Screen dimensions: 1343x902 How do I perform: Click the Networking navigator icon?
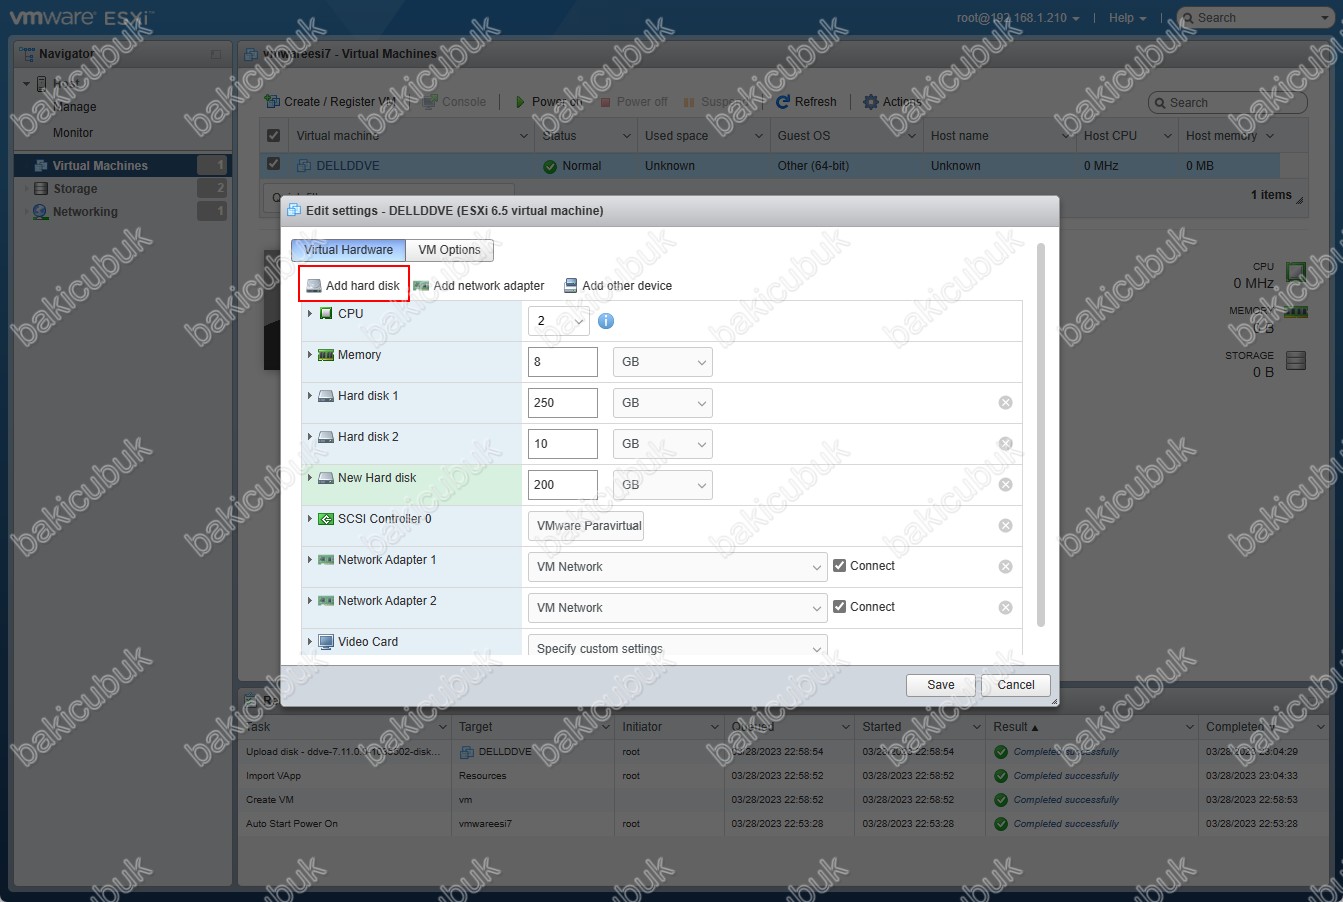pos(41,211)
